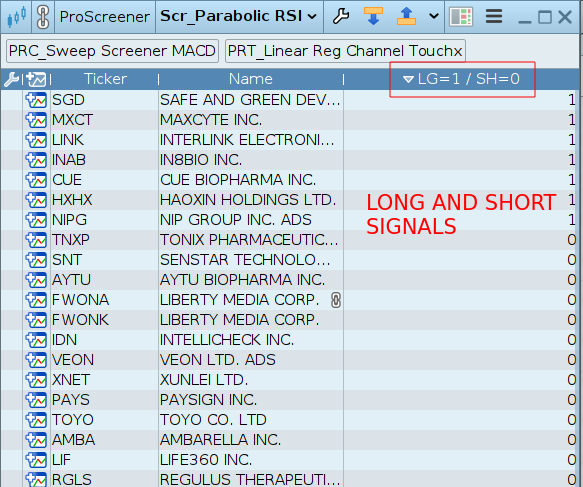Open the hamburger menu icon

click(494, 16)
